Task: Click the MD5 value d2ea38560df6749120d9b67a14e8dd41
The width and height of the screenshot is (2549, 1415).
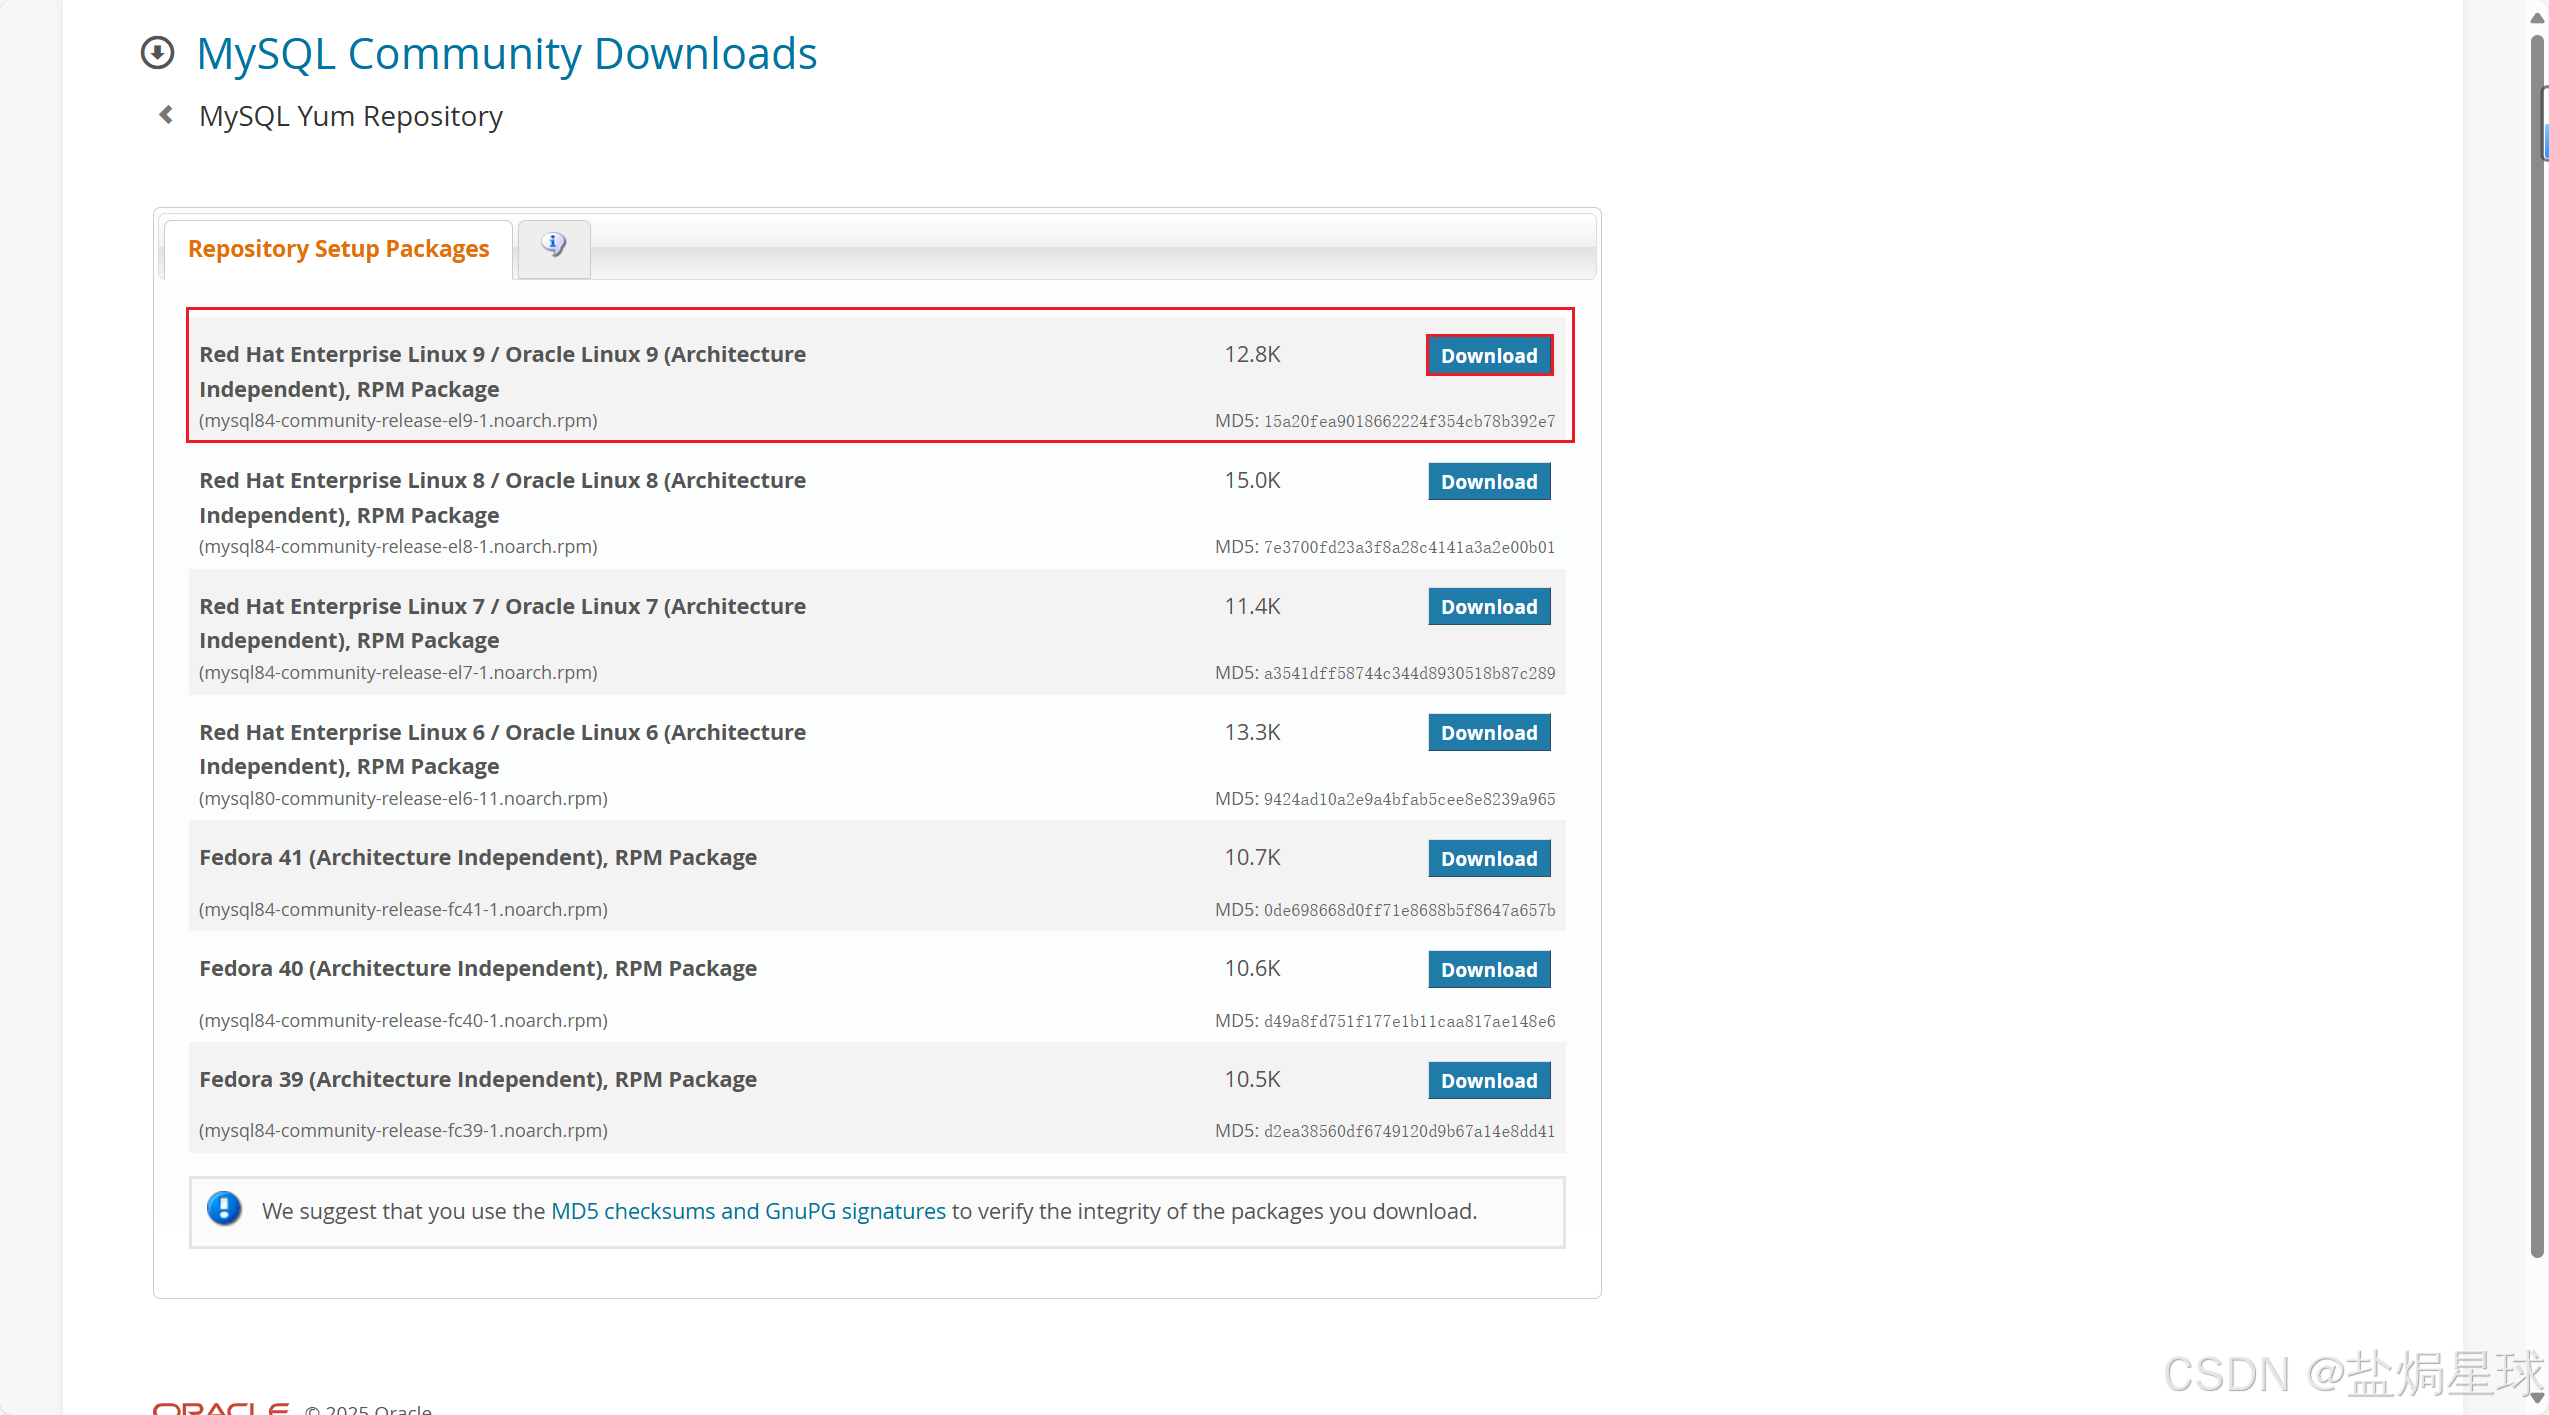Action: coord(1409,1131)
